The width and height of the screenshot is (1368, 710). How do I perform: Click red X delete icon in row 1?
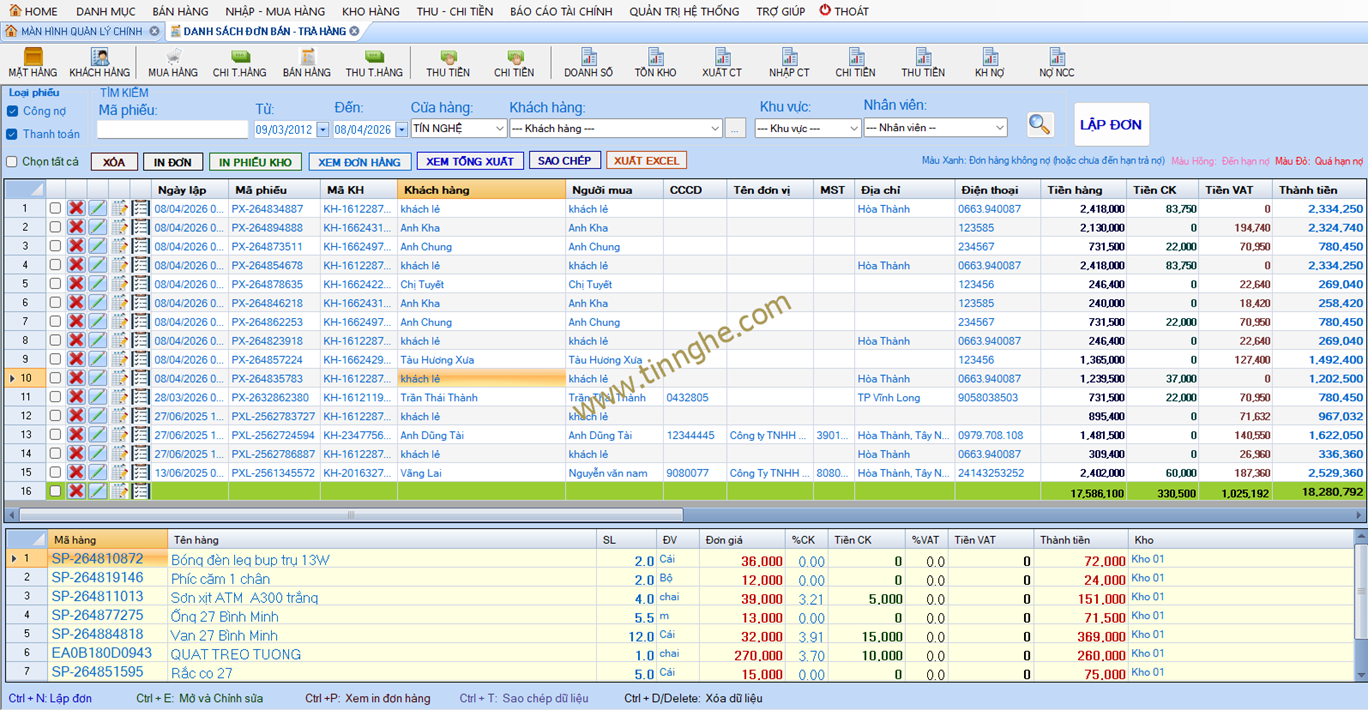[76, 209]
